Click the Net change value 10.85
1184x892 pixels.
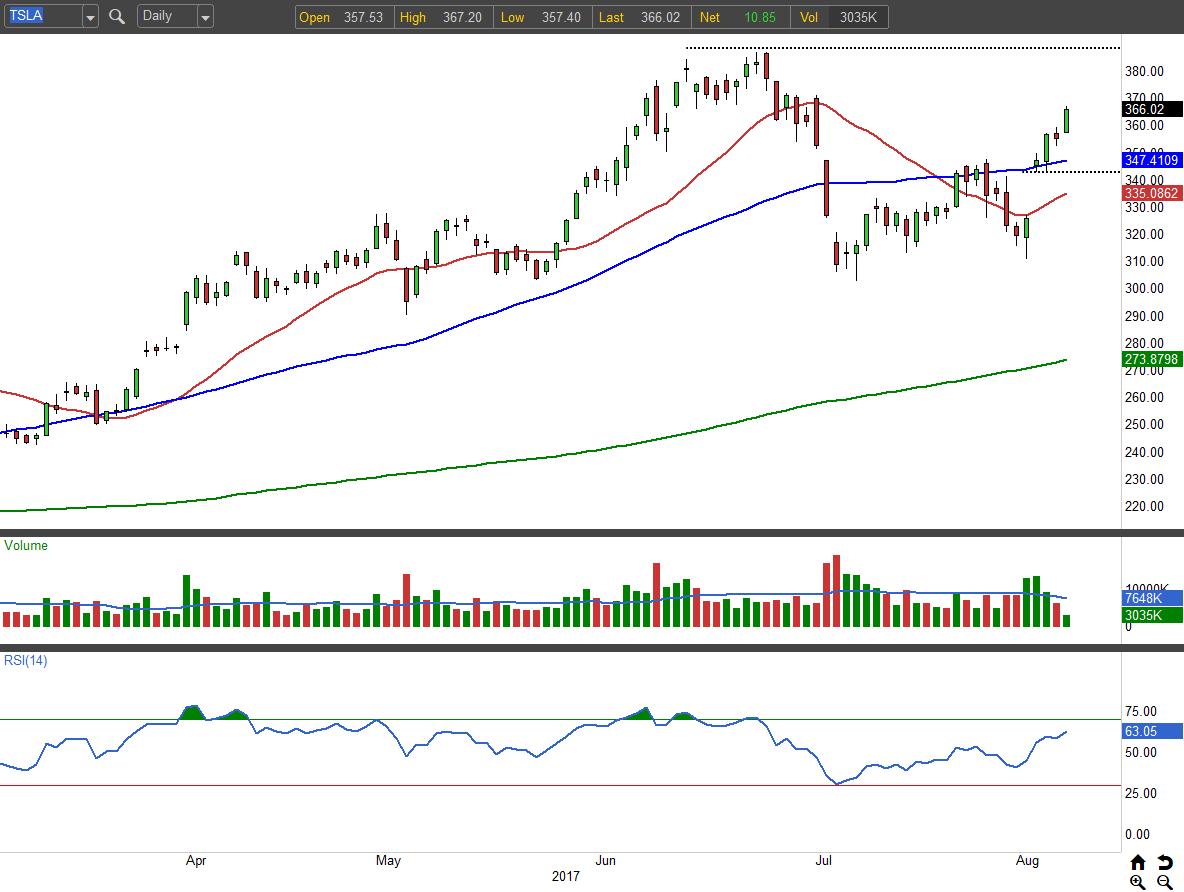(x=759, y=17)
